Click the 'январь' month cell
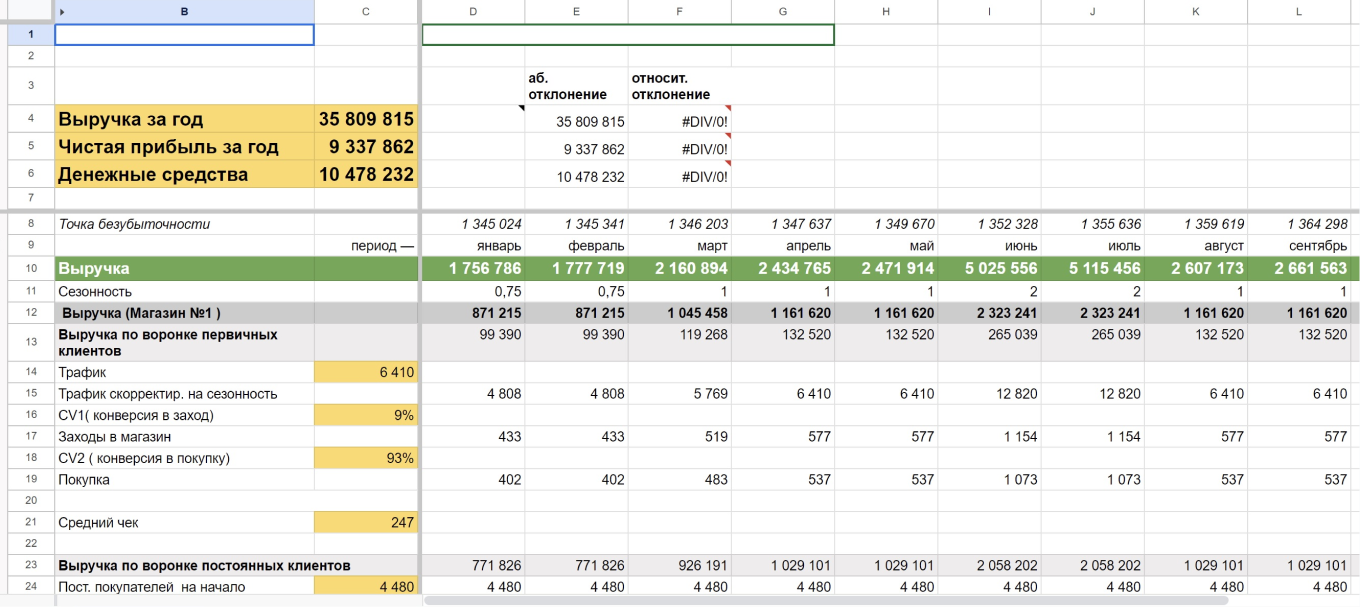1360x607 pixels. point(473,246)
